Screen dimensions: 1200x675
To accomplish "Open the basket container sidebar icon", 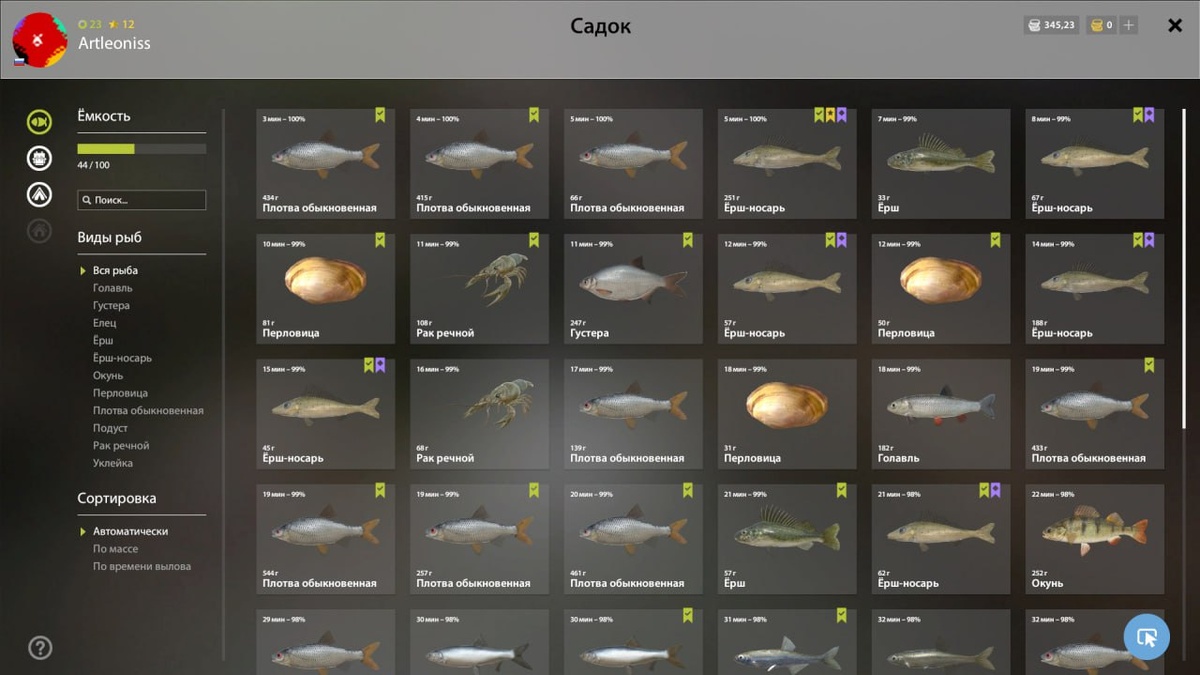I will [x=39, y=158].
